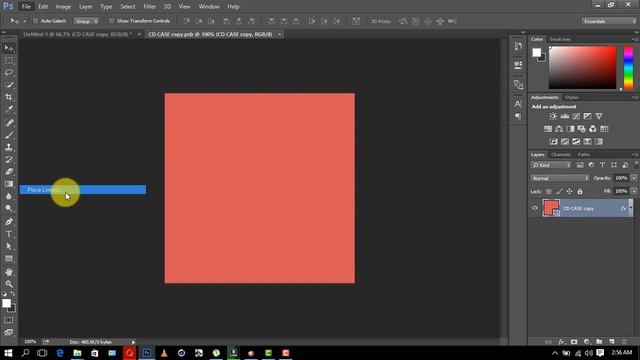Select the Move tool
The width and height of the screenshot is (640, 360).
[9, 48]
